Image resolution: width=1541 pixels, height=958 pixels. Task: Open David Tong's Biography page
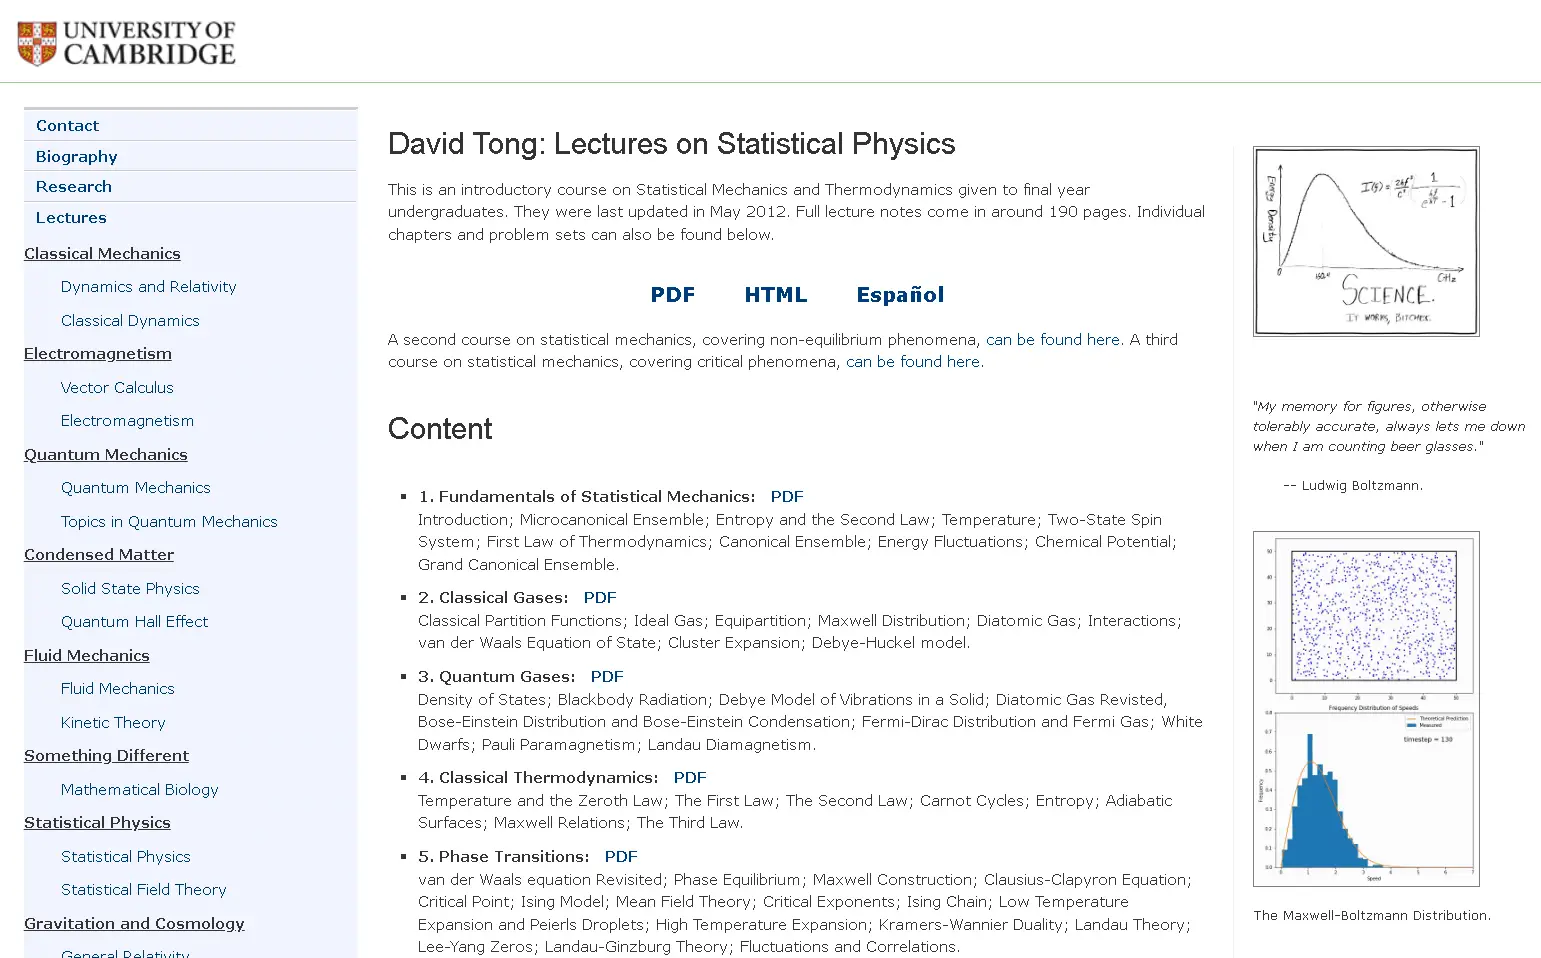(x=76, y=156)
